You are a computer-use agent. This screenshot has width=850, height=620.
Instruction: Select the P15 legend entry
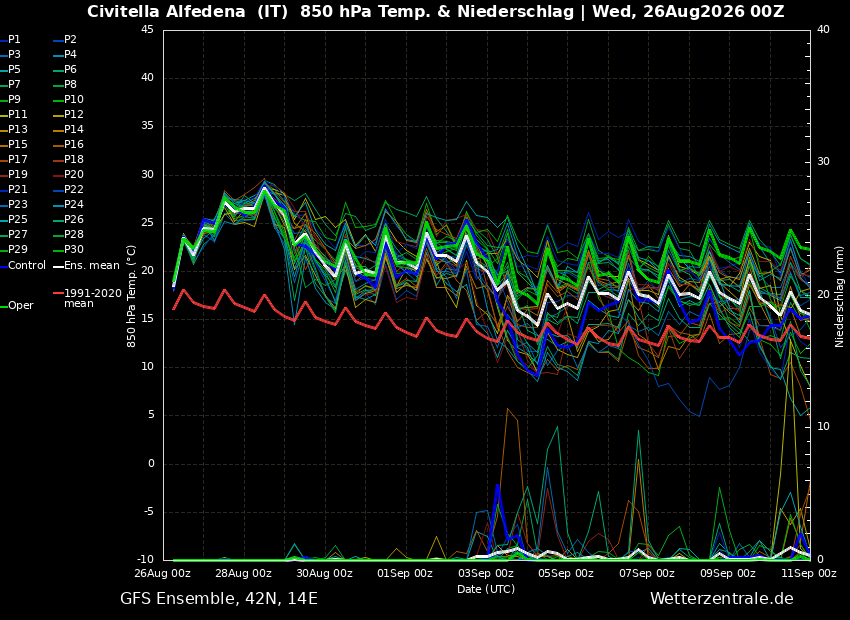(14, 144)
